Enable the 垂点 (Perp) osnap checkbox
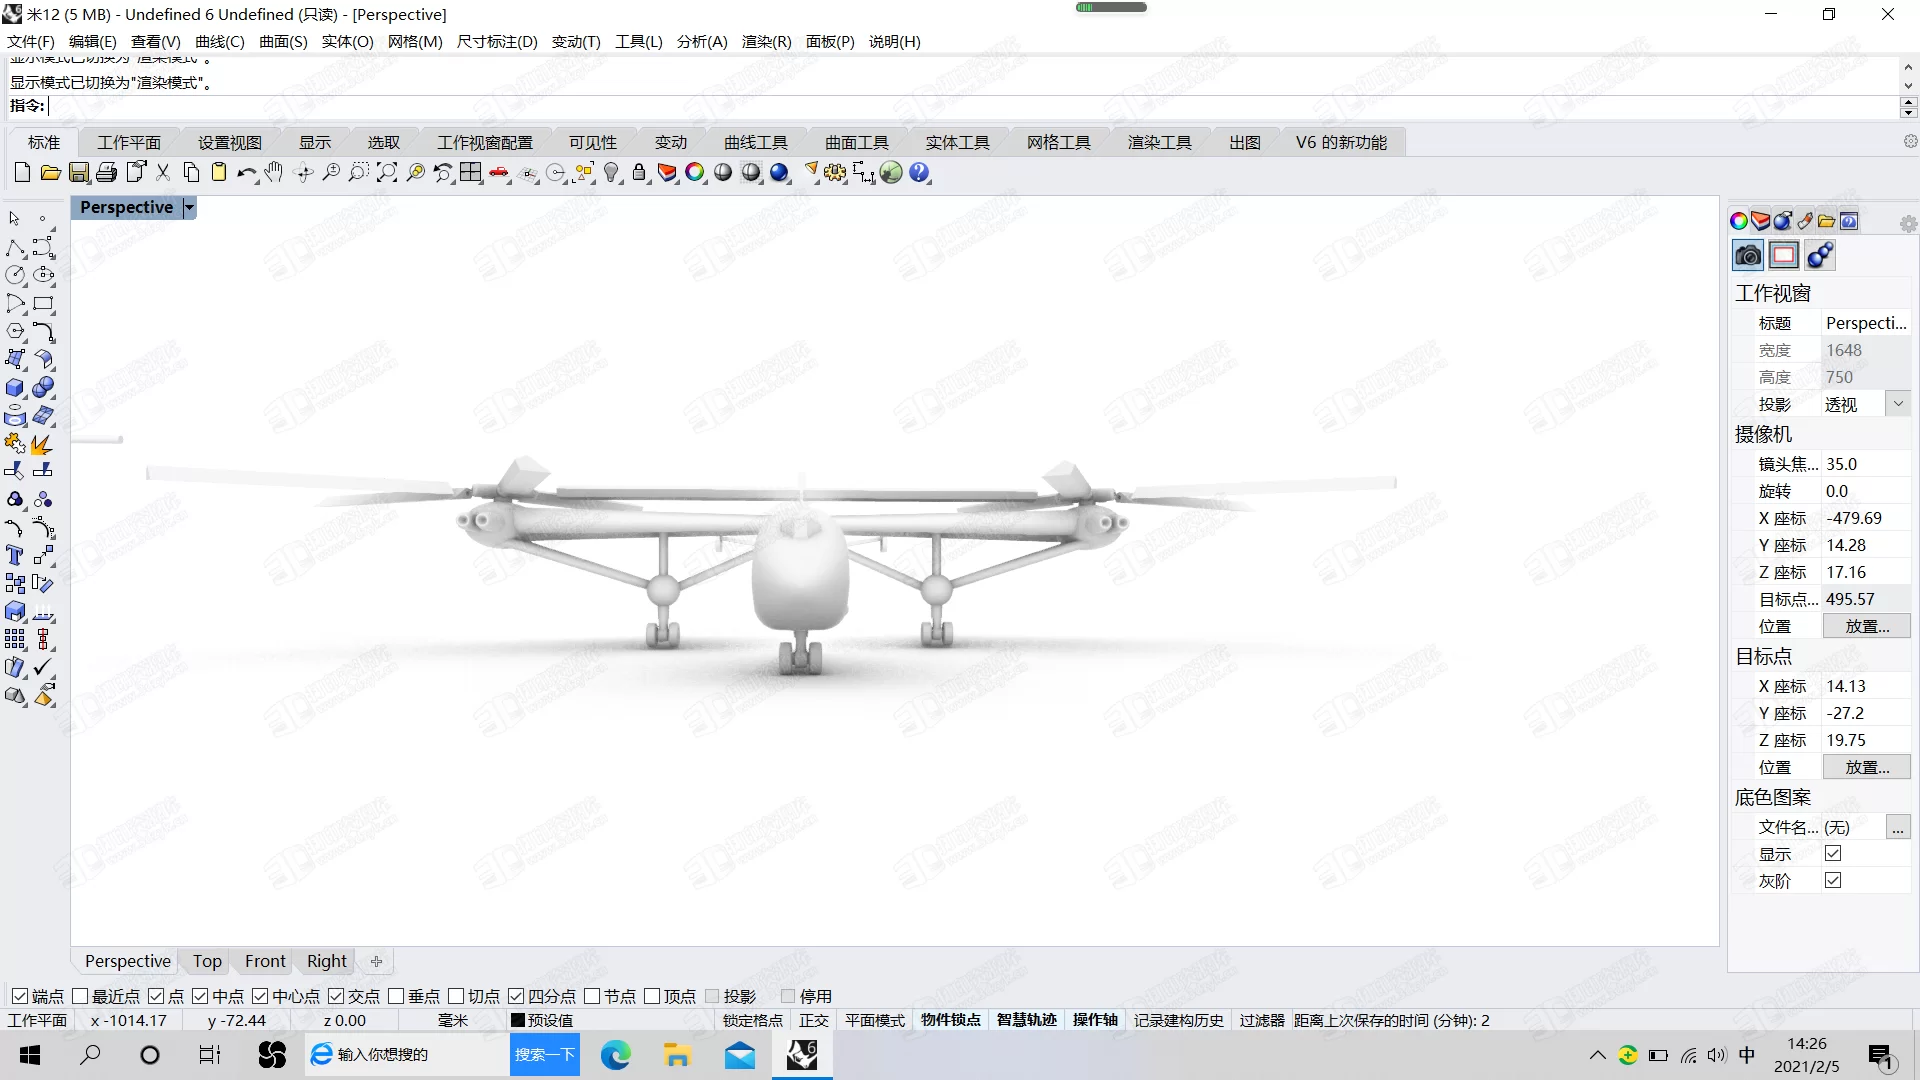The width and height of the screenshot is (1920, 1080). (x=396, y=996)
